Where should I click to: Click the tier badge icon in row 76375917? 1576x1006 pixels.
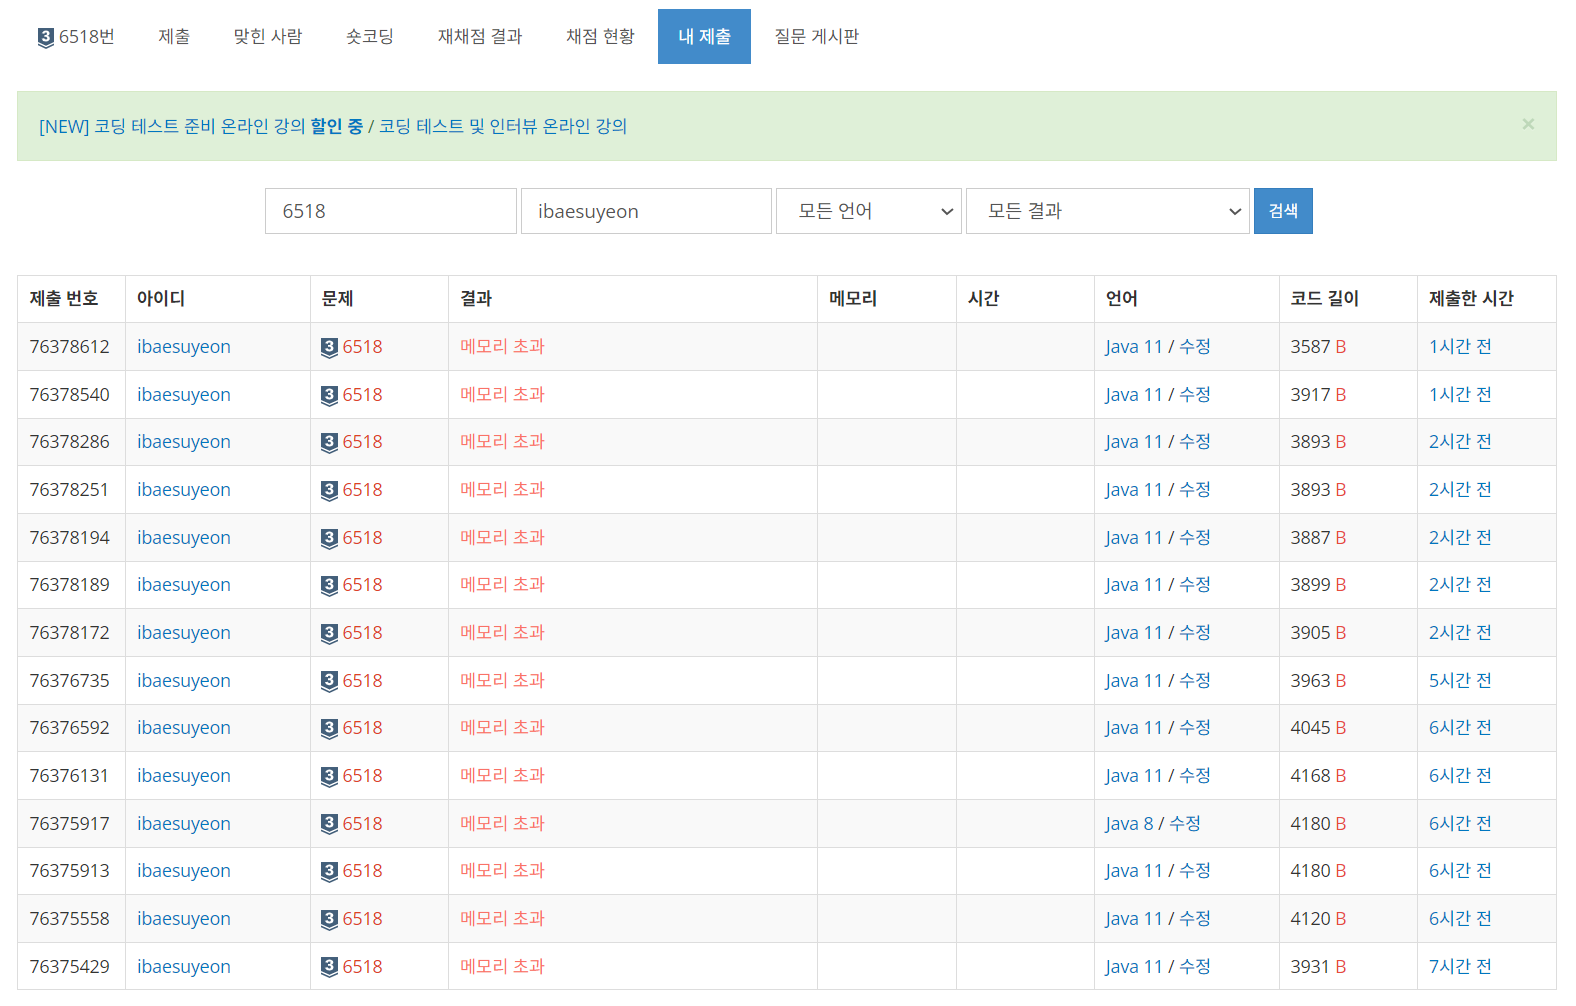coord(329,824)
